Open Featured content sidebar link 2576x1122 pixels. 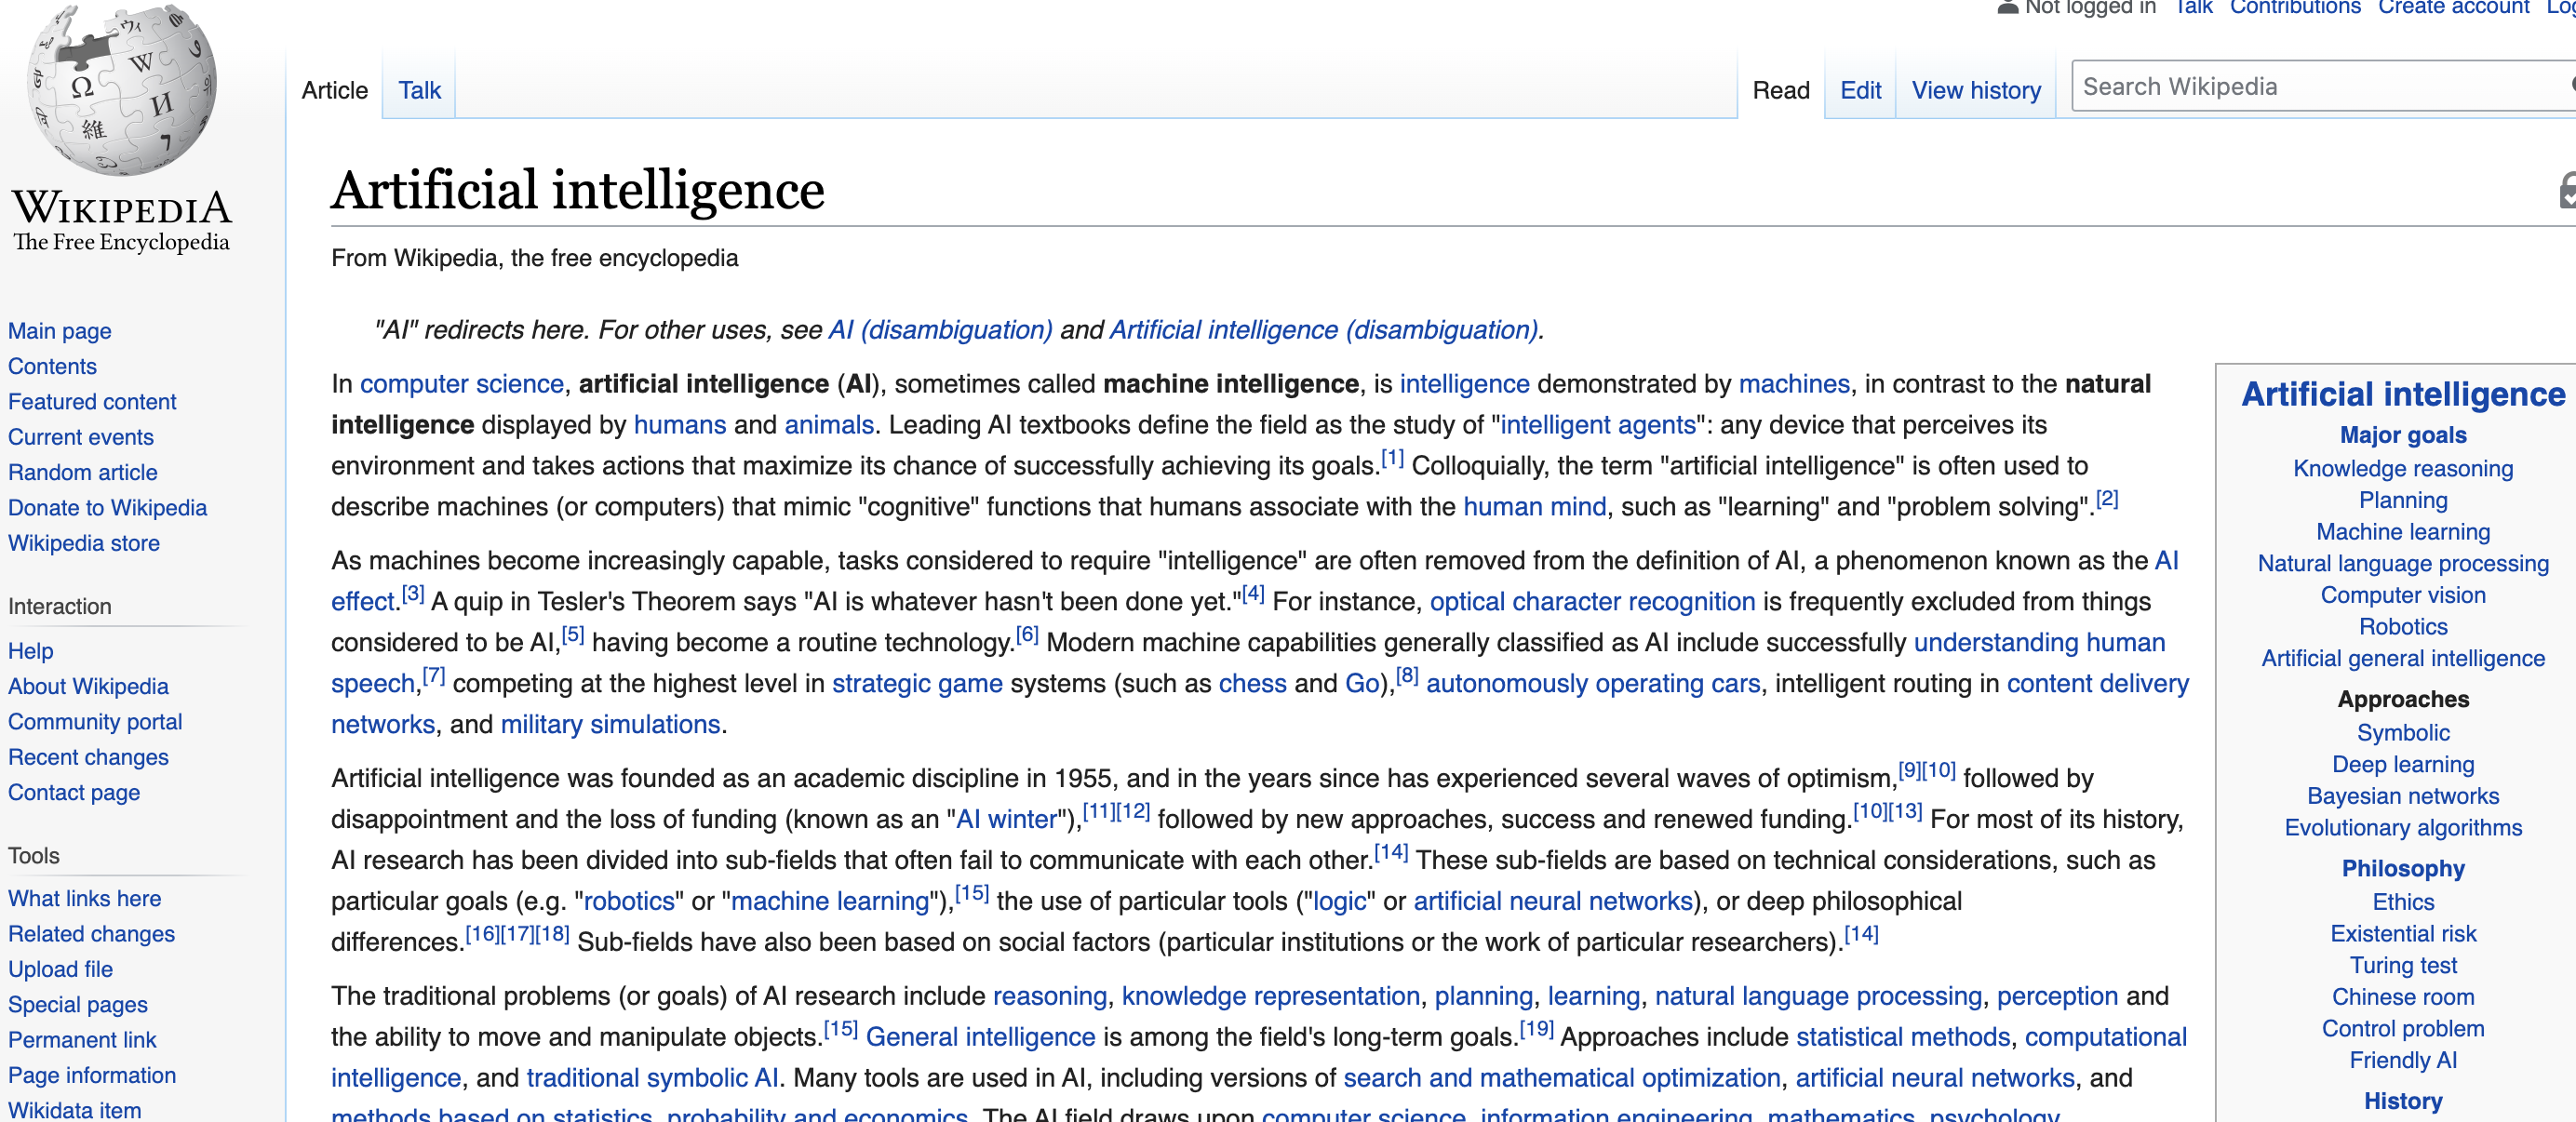(x=92, y=402)
